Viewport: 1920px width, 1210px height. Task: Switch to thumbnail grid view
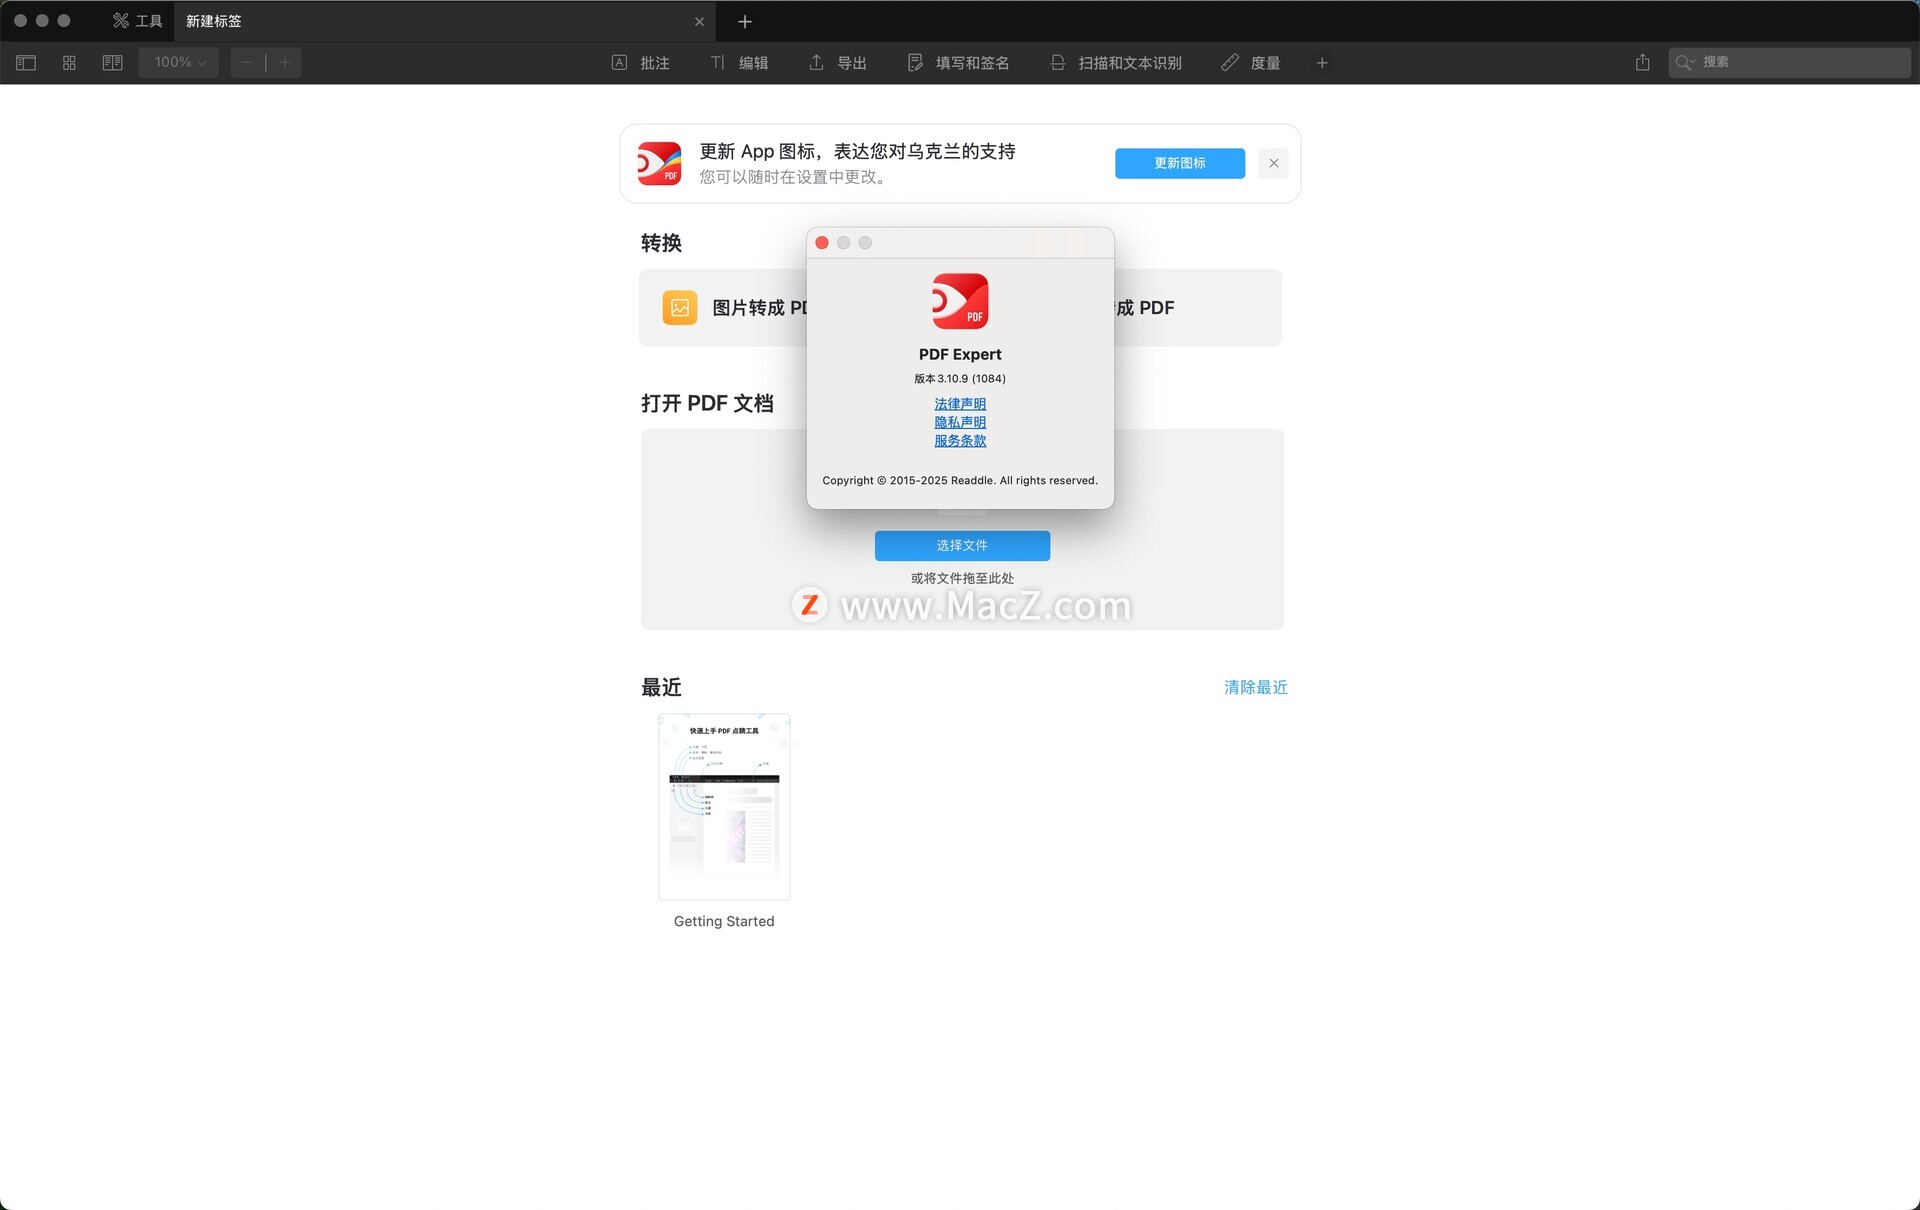(69, 63)
